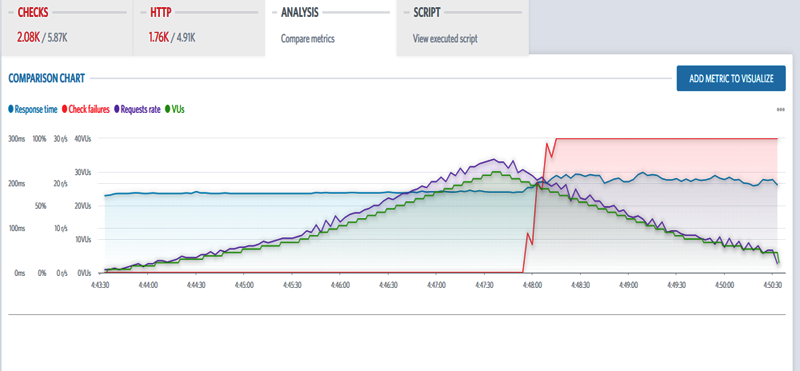
Task: Open the SCRIPT View executed script tab
Action: (463, 27)
